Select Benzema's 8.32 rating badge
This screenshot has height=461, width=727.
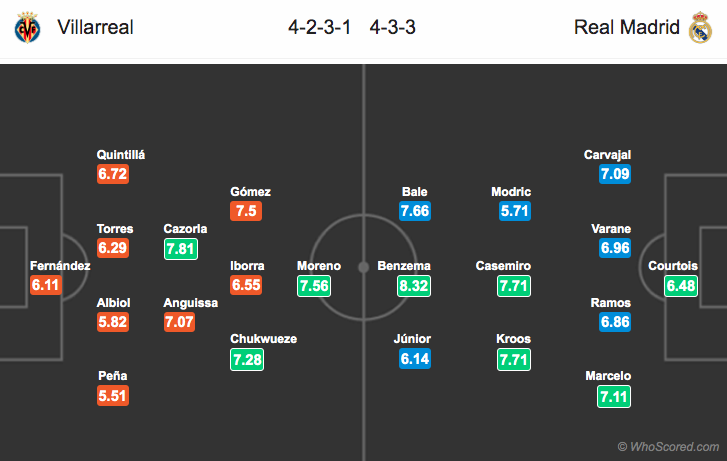414,286
